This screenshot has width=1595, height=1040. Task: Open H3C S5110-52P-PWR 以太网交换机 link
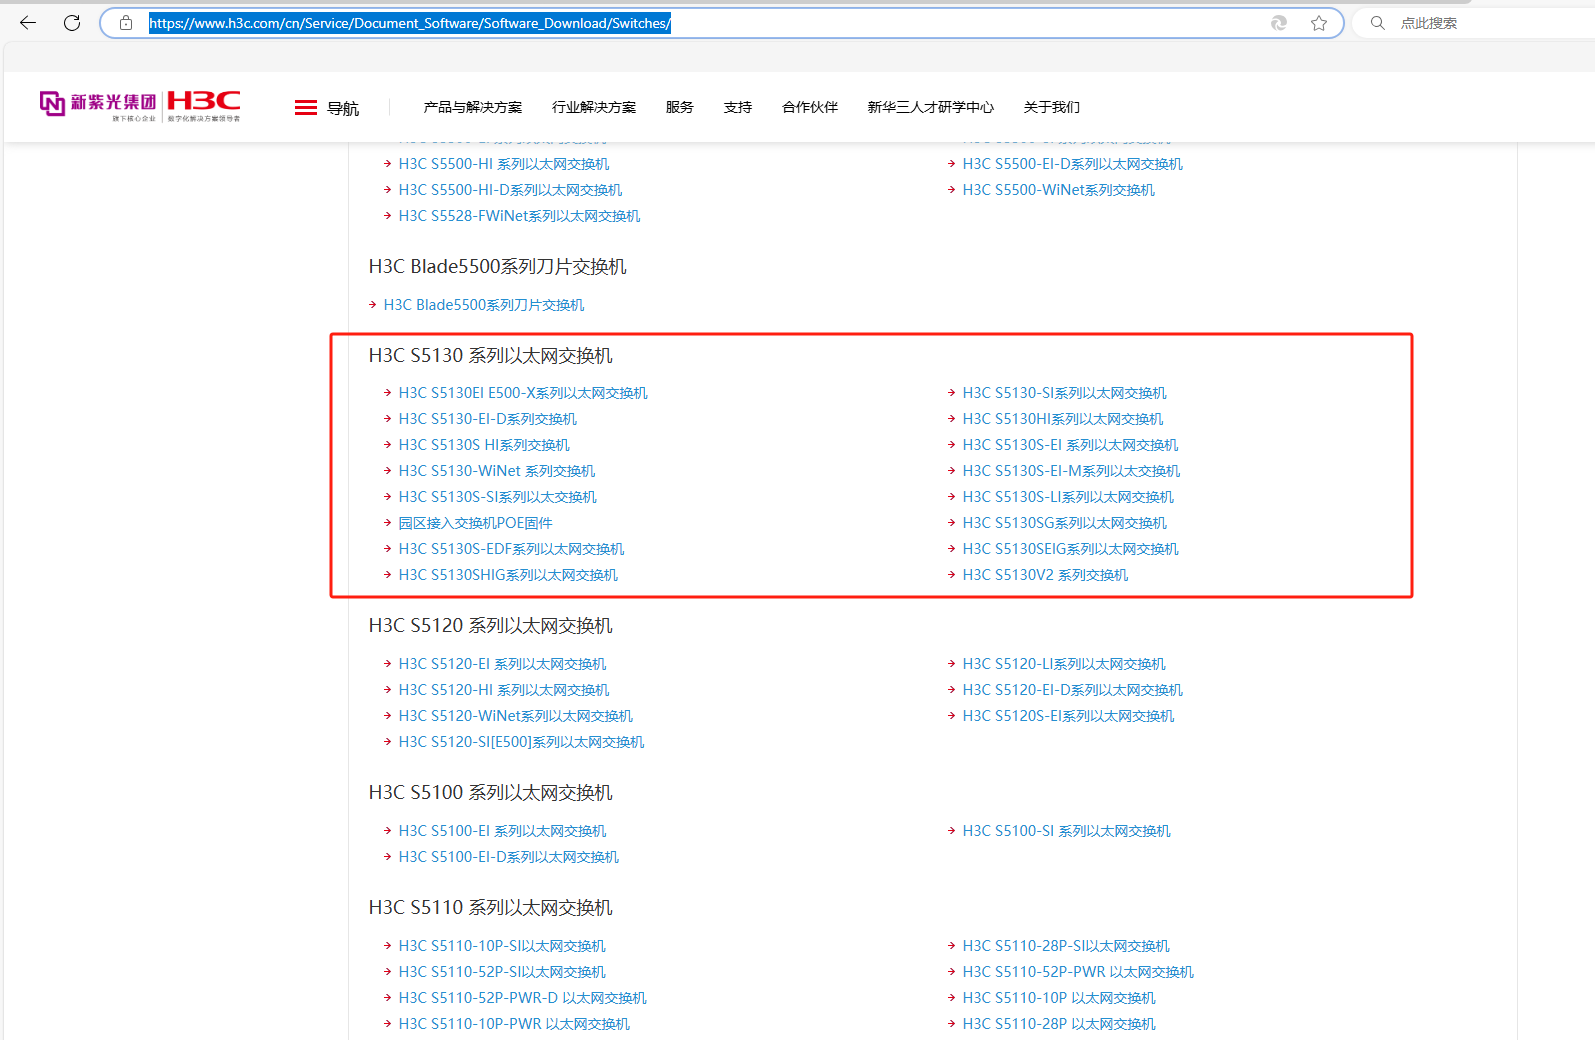tap(1078, 972)
